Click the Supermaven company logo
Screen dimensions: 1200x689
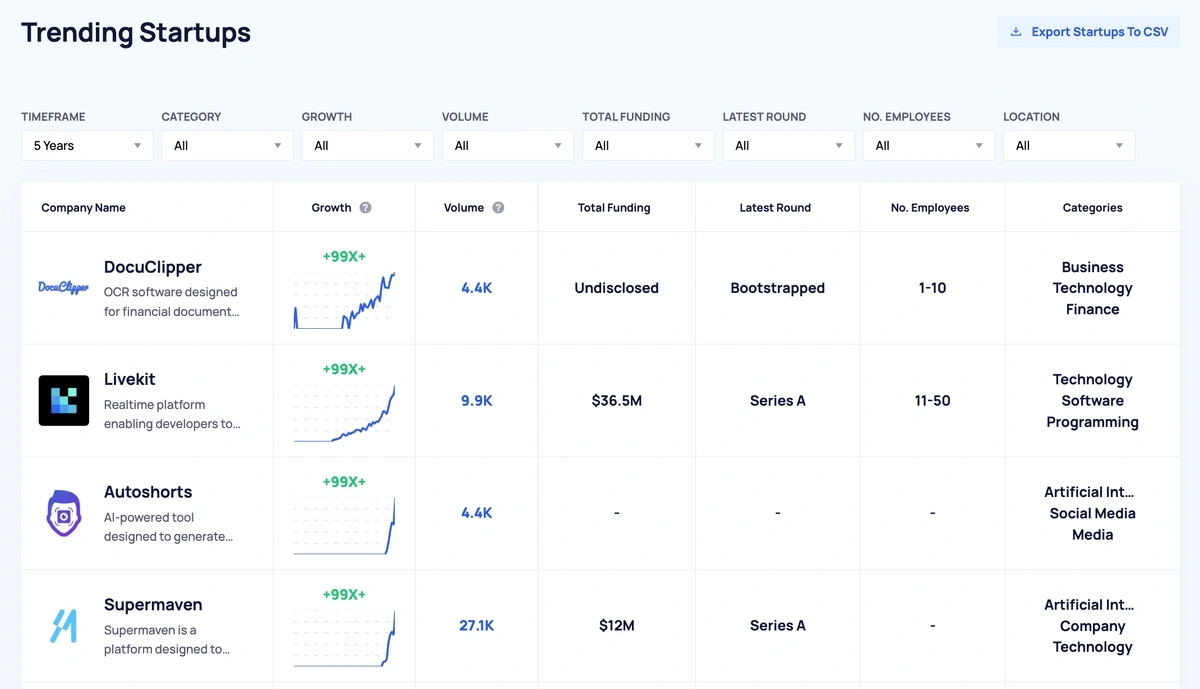point(64,626)
